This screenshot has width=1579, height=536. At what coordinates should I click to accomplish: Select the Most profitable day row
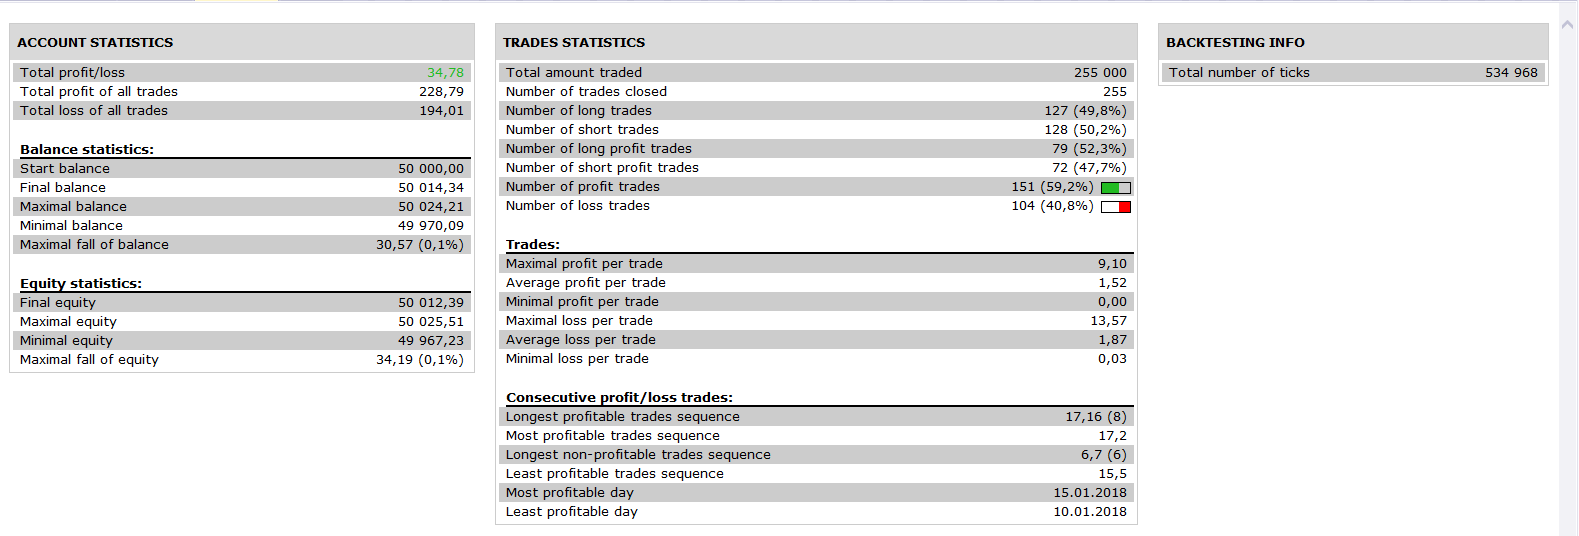(816, 492)
